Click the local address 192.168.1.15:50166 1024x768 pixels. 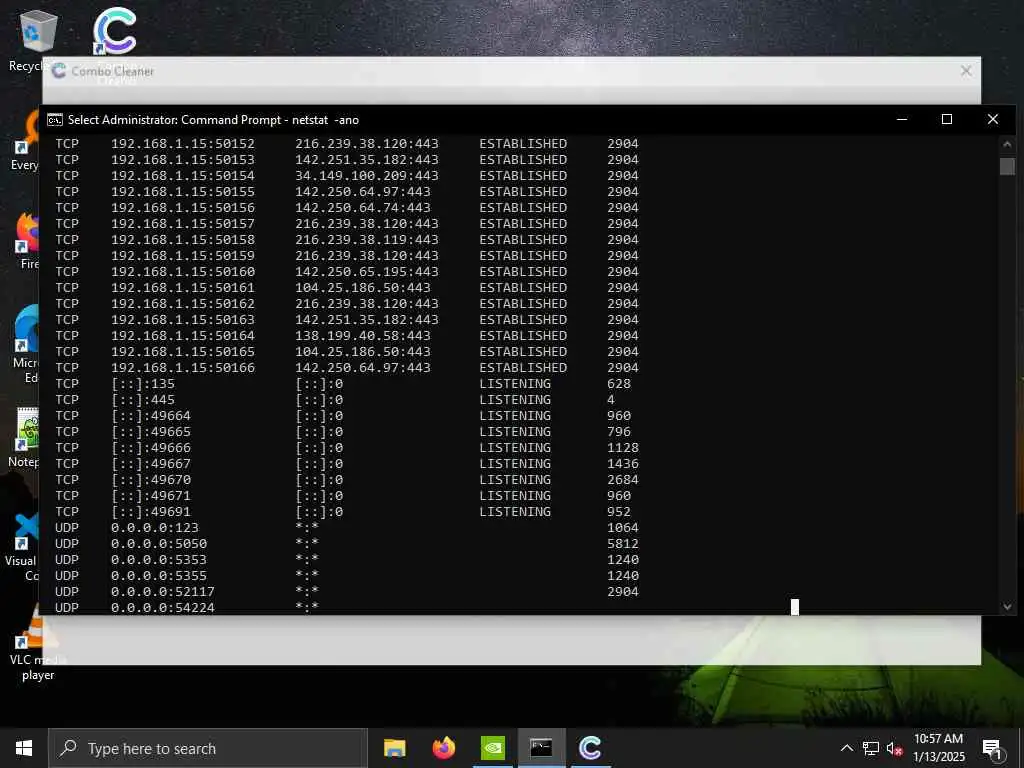[x=183, y=368]
